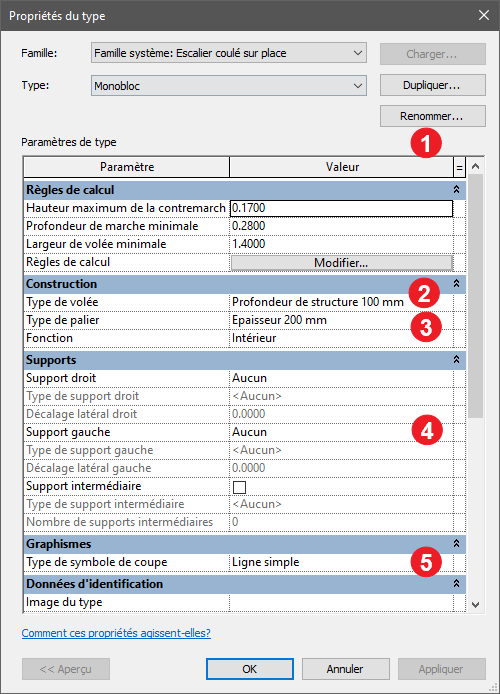This screenshot has height=694, width=500.
Task: Collapse the Données d'identification chevron
Action: coord(456,584)
